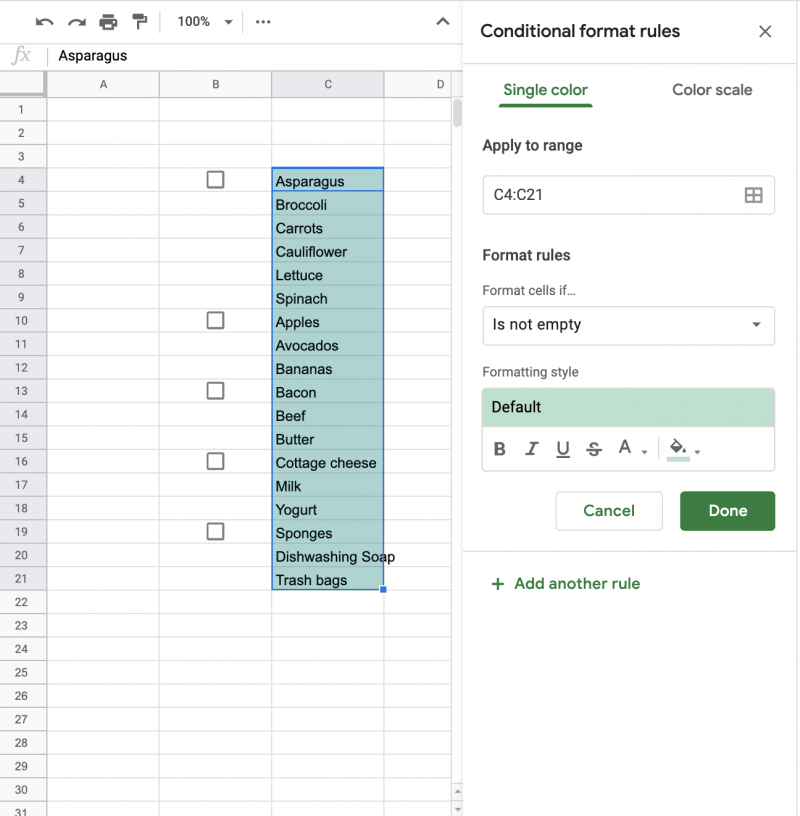Viewport: 800px width, 816px height.
Task: Select the Single color tab
Action: pos(545,90)
